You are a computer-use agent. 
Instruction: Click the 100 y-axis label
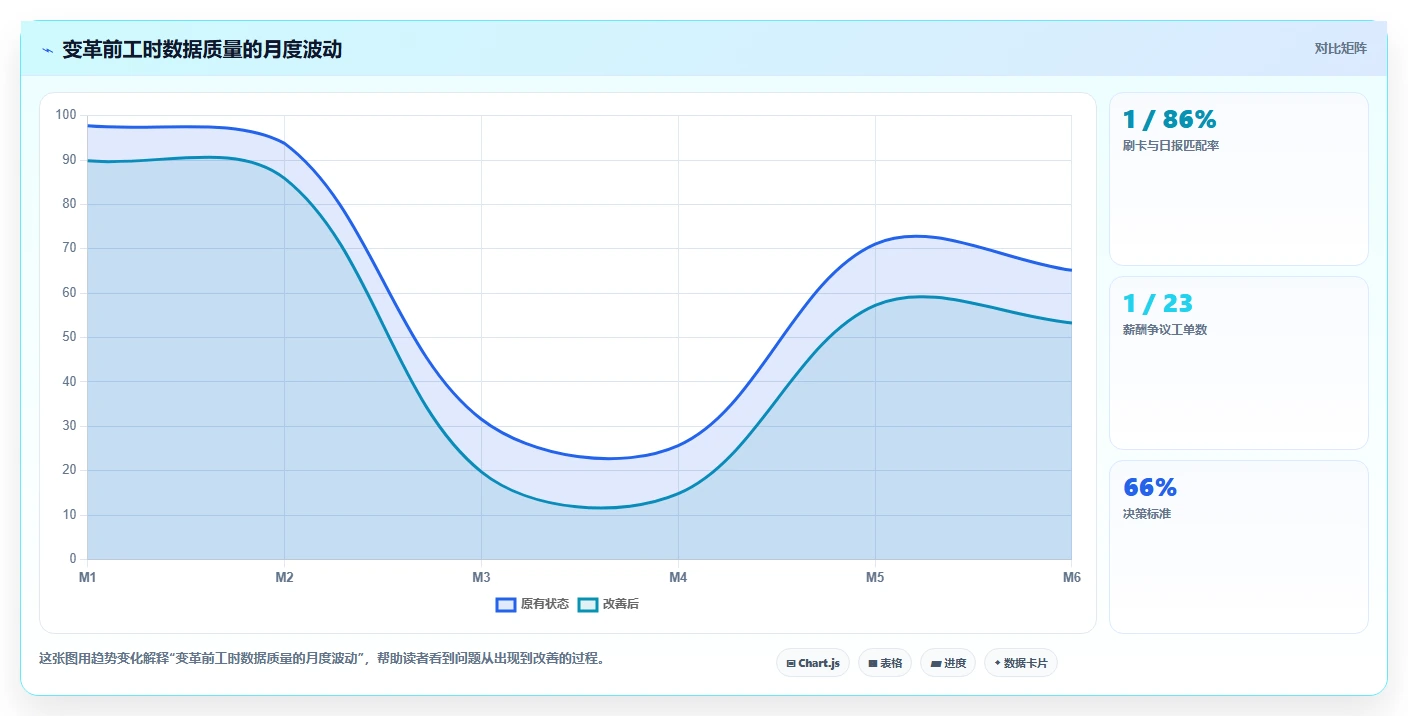[66, 115]
